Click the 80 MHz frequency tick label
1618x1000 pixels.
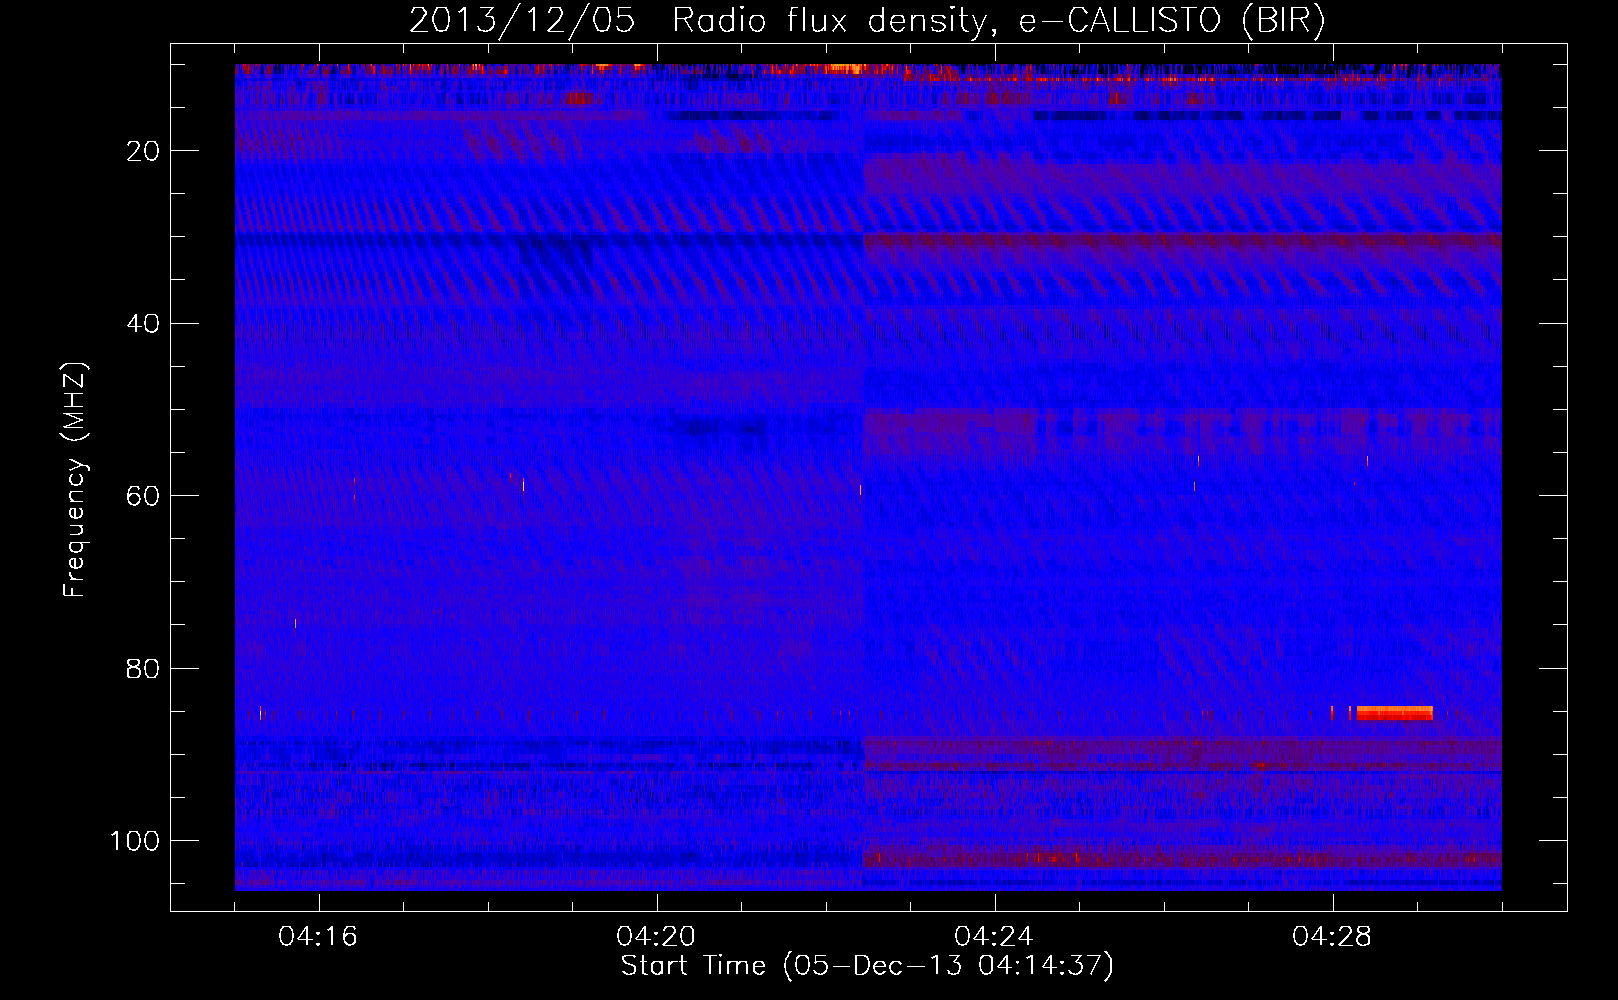click(x=144, y=668)
